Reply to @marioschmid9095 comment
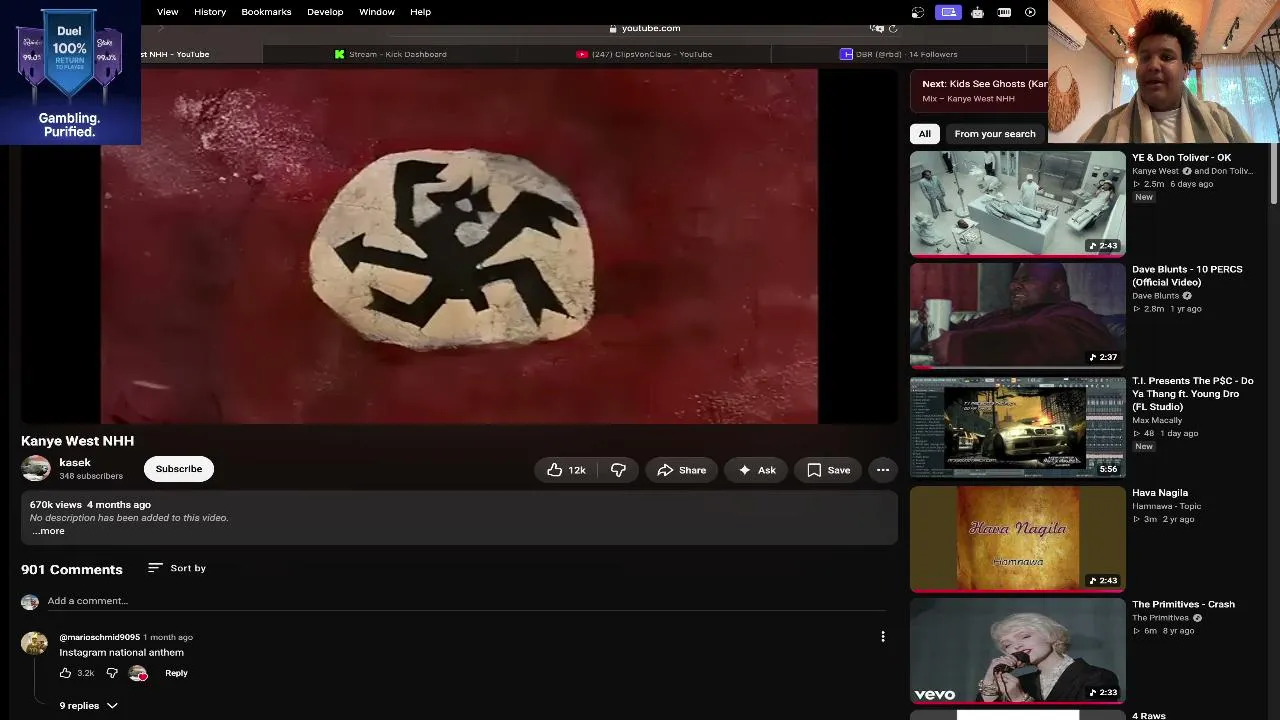 (176, 673)
